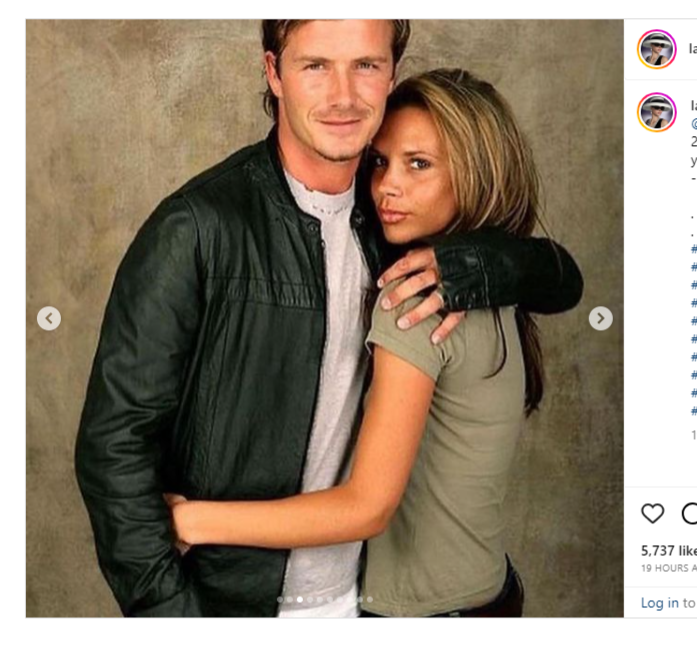Open the username in post header
The width and height of the screenshot is (697, 655).
(x=693, y=48)
